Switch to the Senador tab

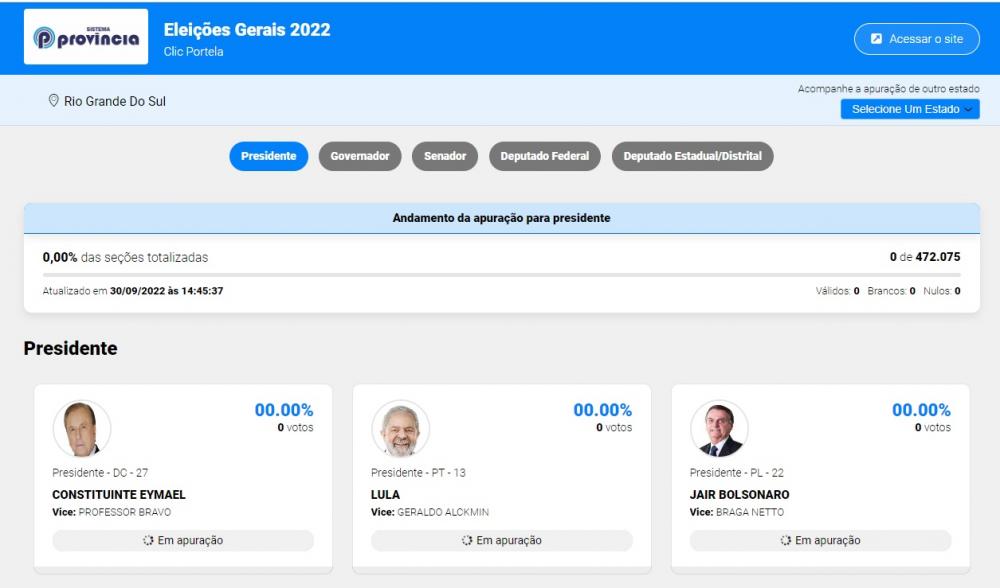pyautogui.click(x=445, y=156)
